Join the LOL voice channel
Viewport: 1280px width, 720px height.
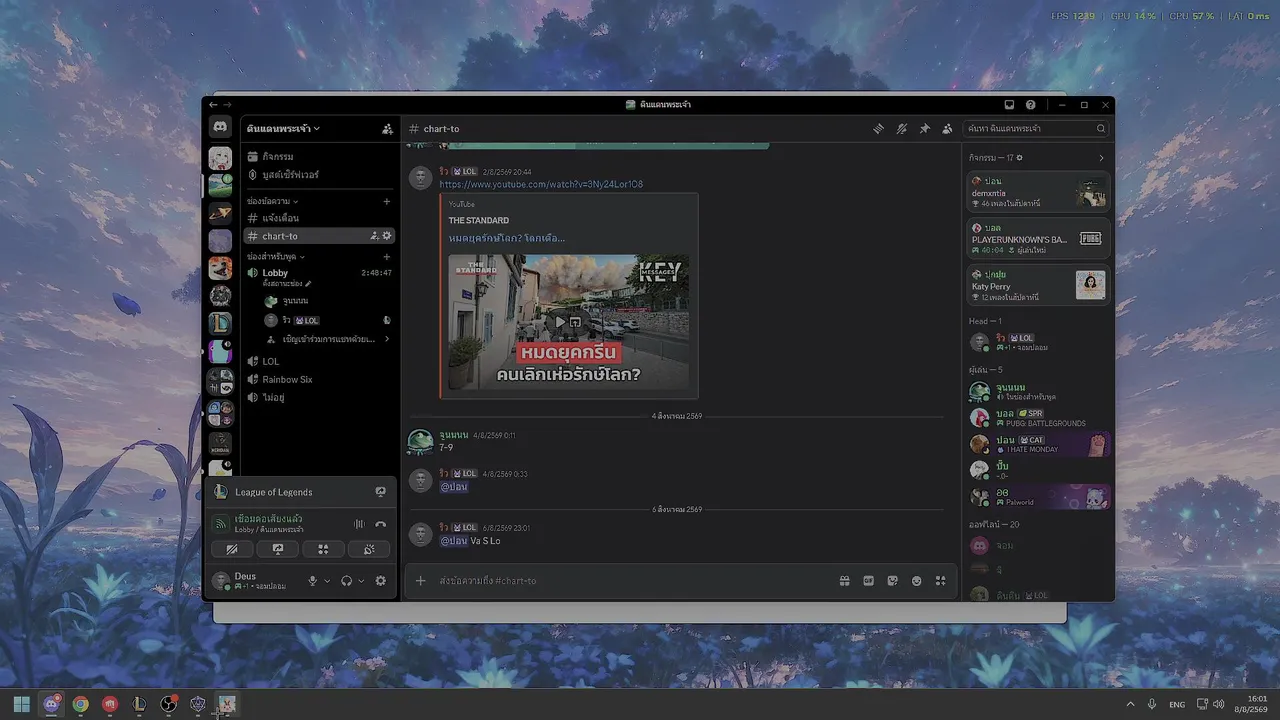click(x=319, y=361)
